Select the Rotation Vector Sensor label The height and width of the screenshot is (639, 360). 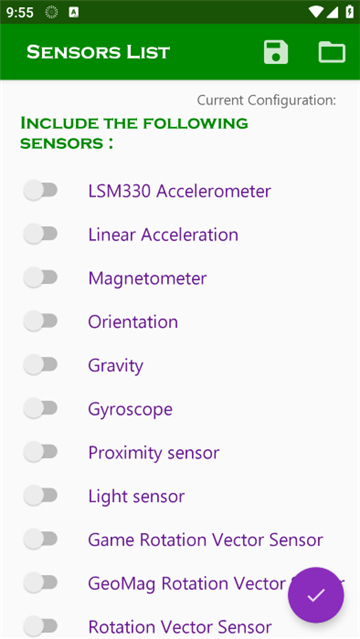tap(180, 627)
